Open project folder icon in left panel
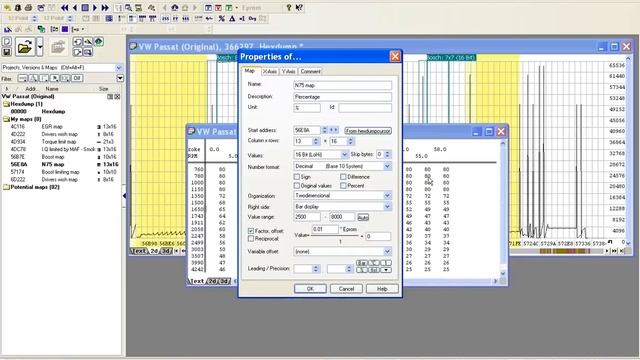 point(24,47)
